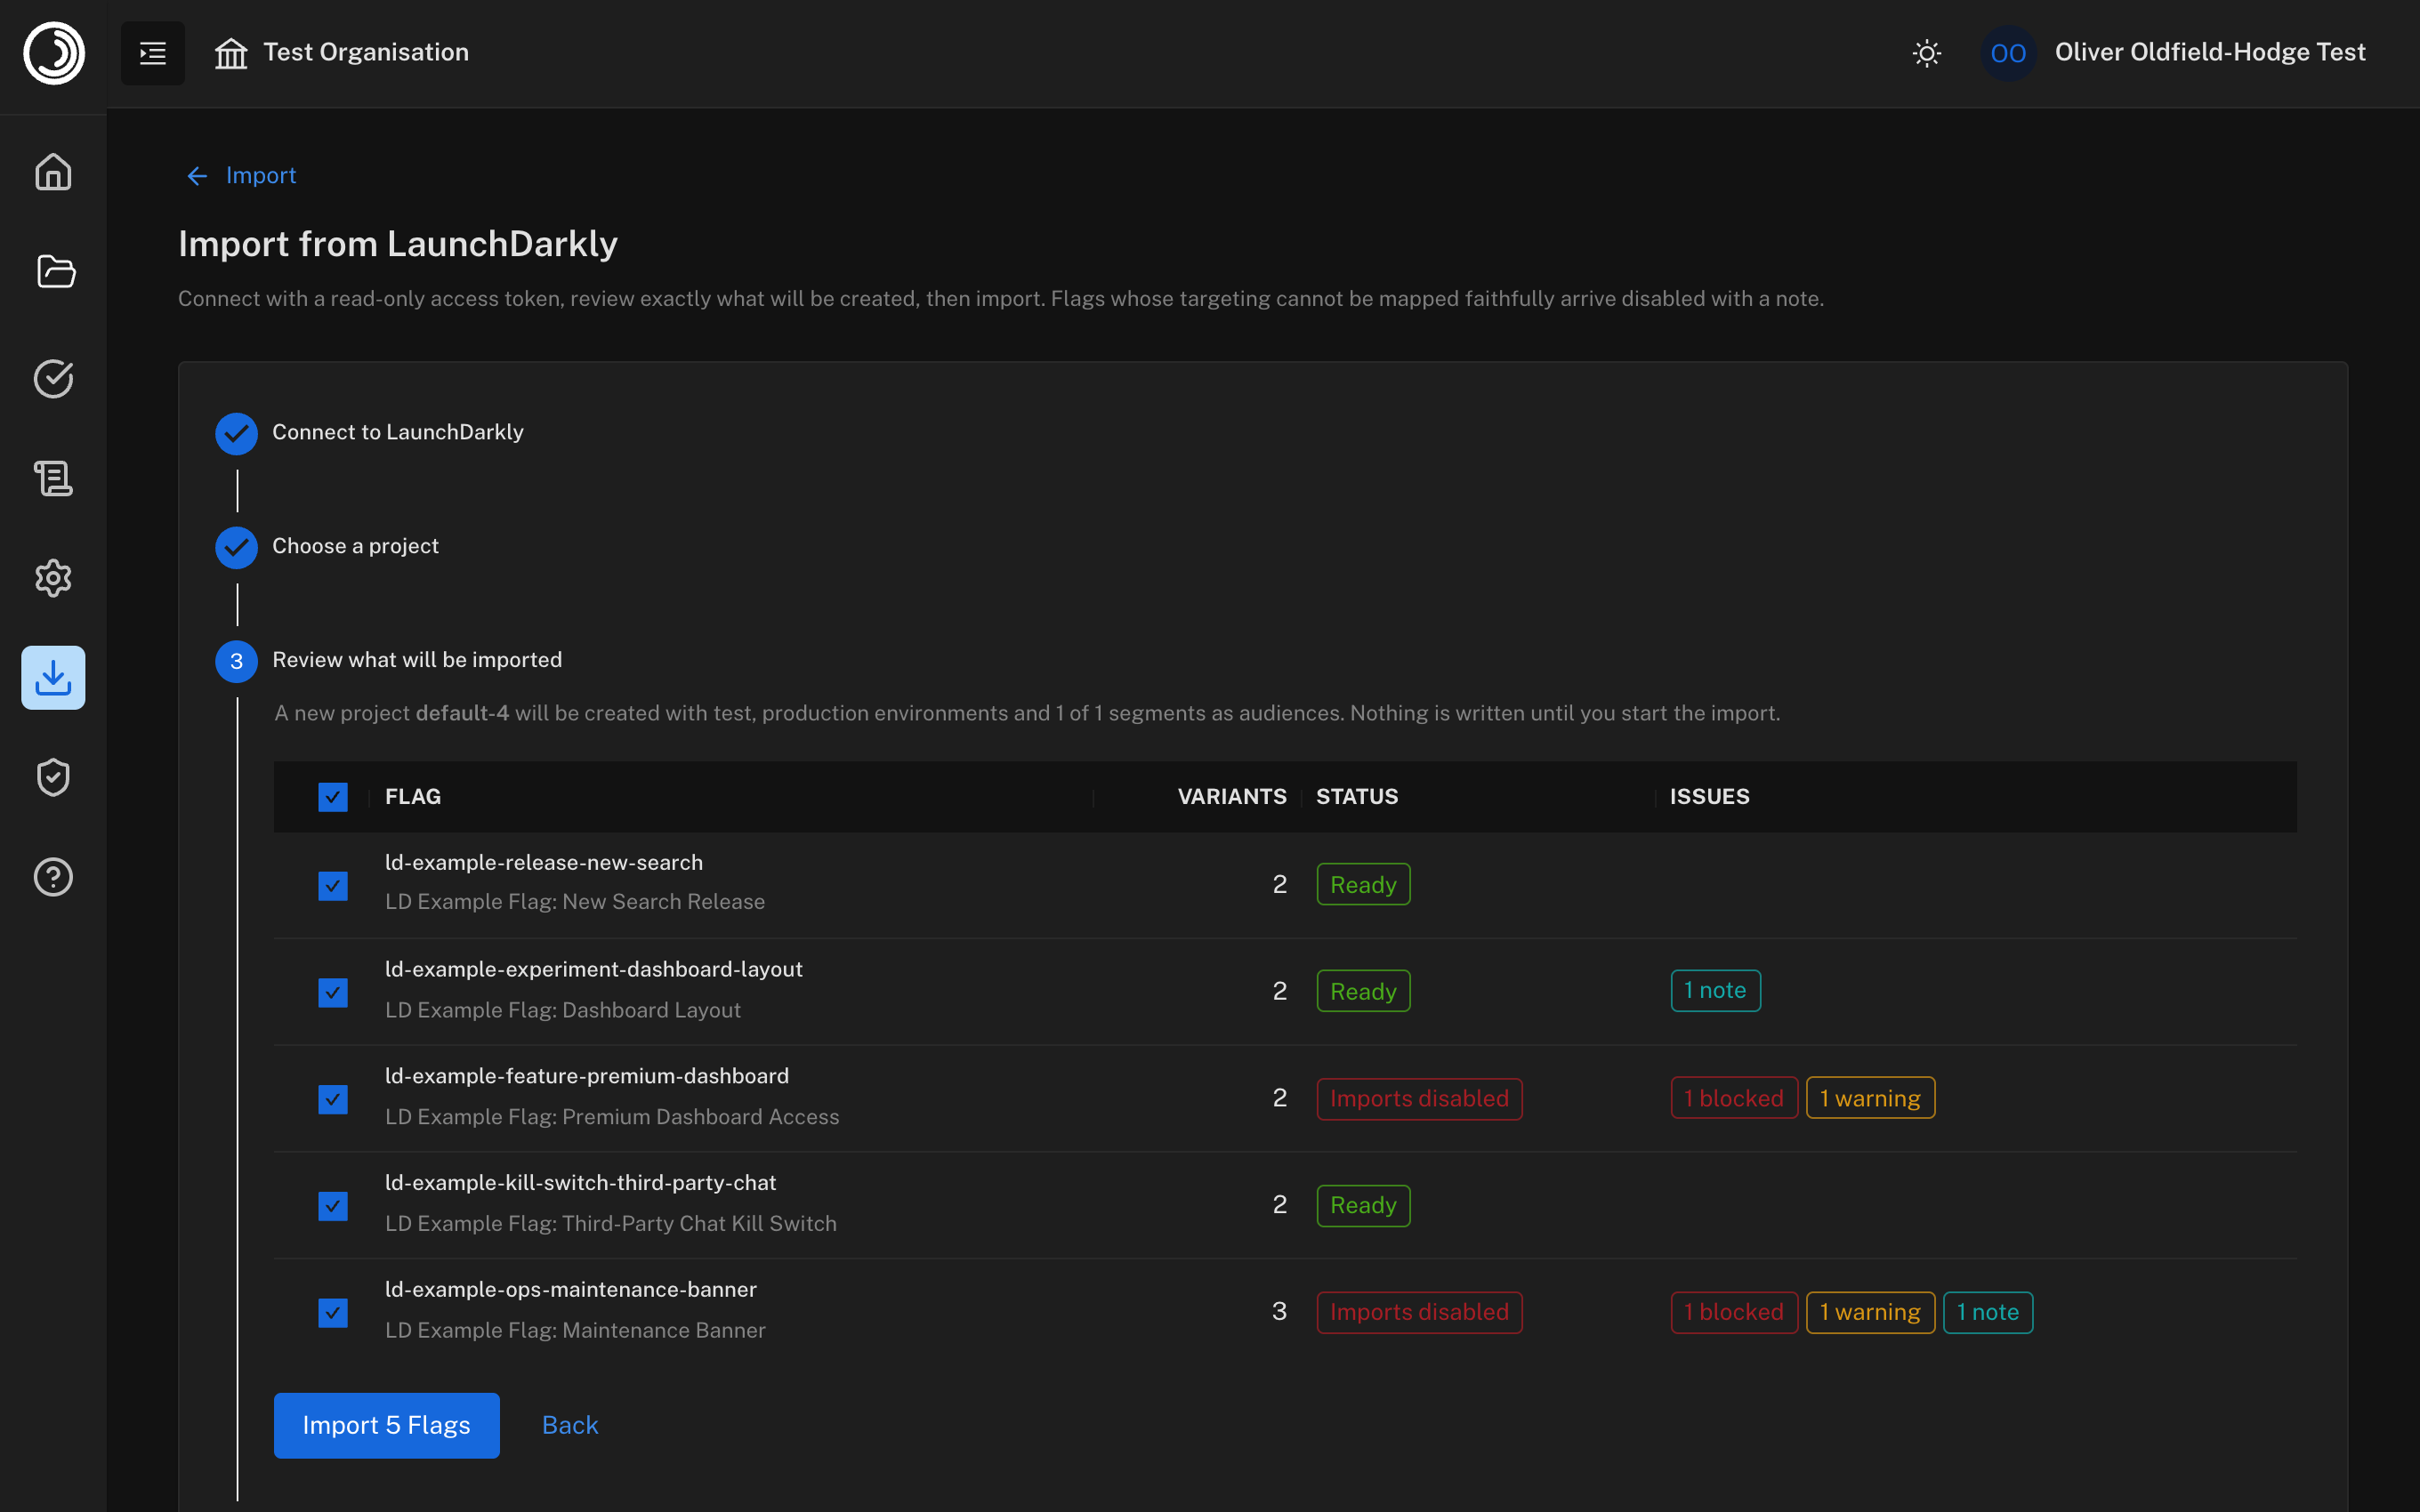Click Imports disabled status on premium-dashboard row
The image size is (2420, 1512).
click(x=1419, y=1098)
